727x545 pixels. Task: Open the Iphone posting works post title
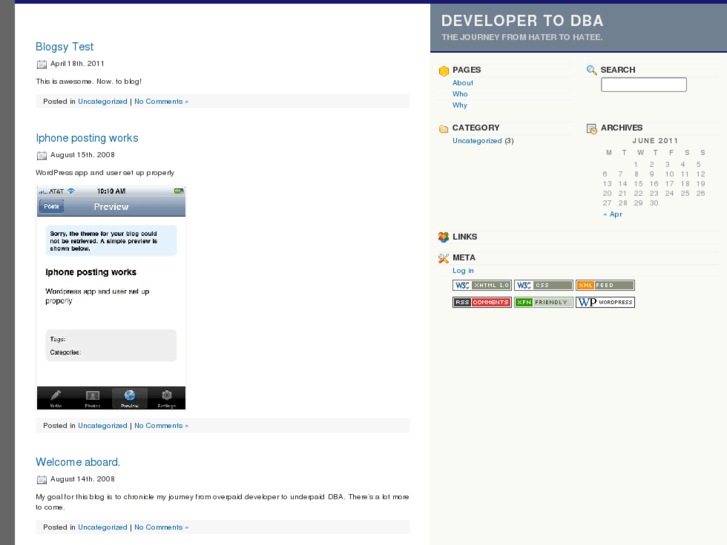point(87,138)
